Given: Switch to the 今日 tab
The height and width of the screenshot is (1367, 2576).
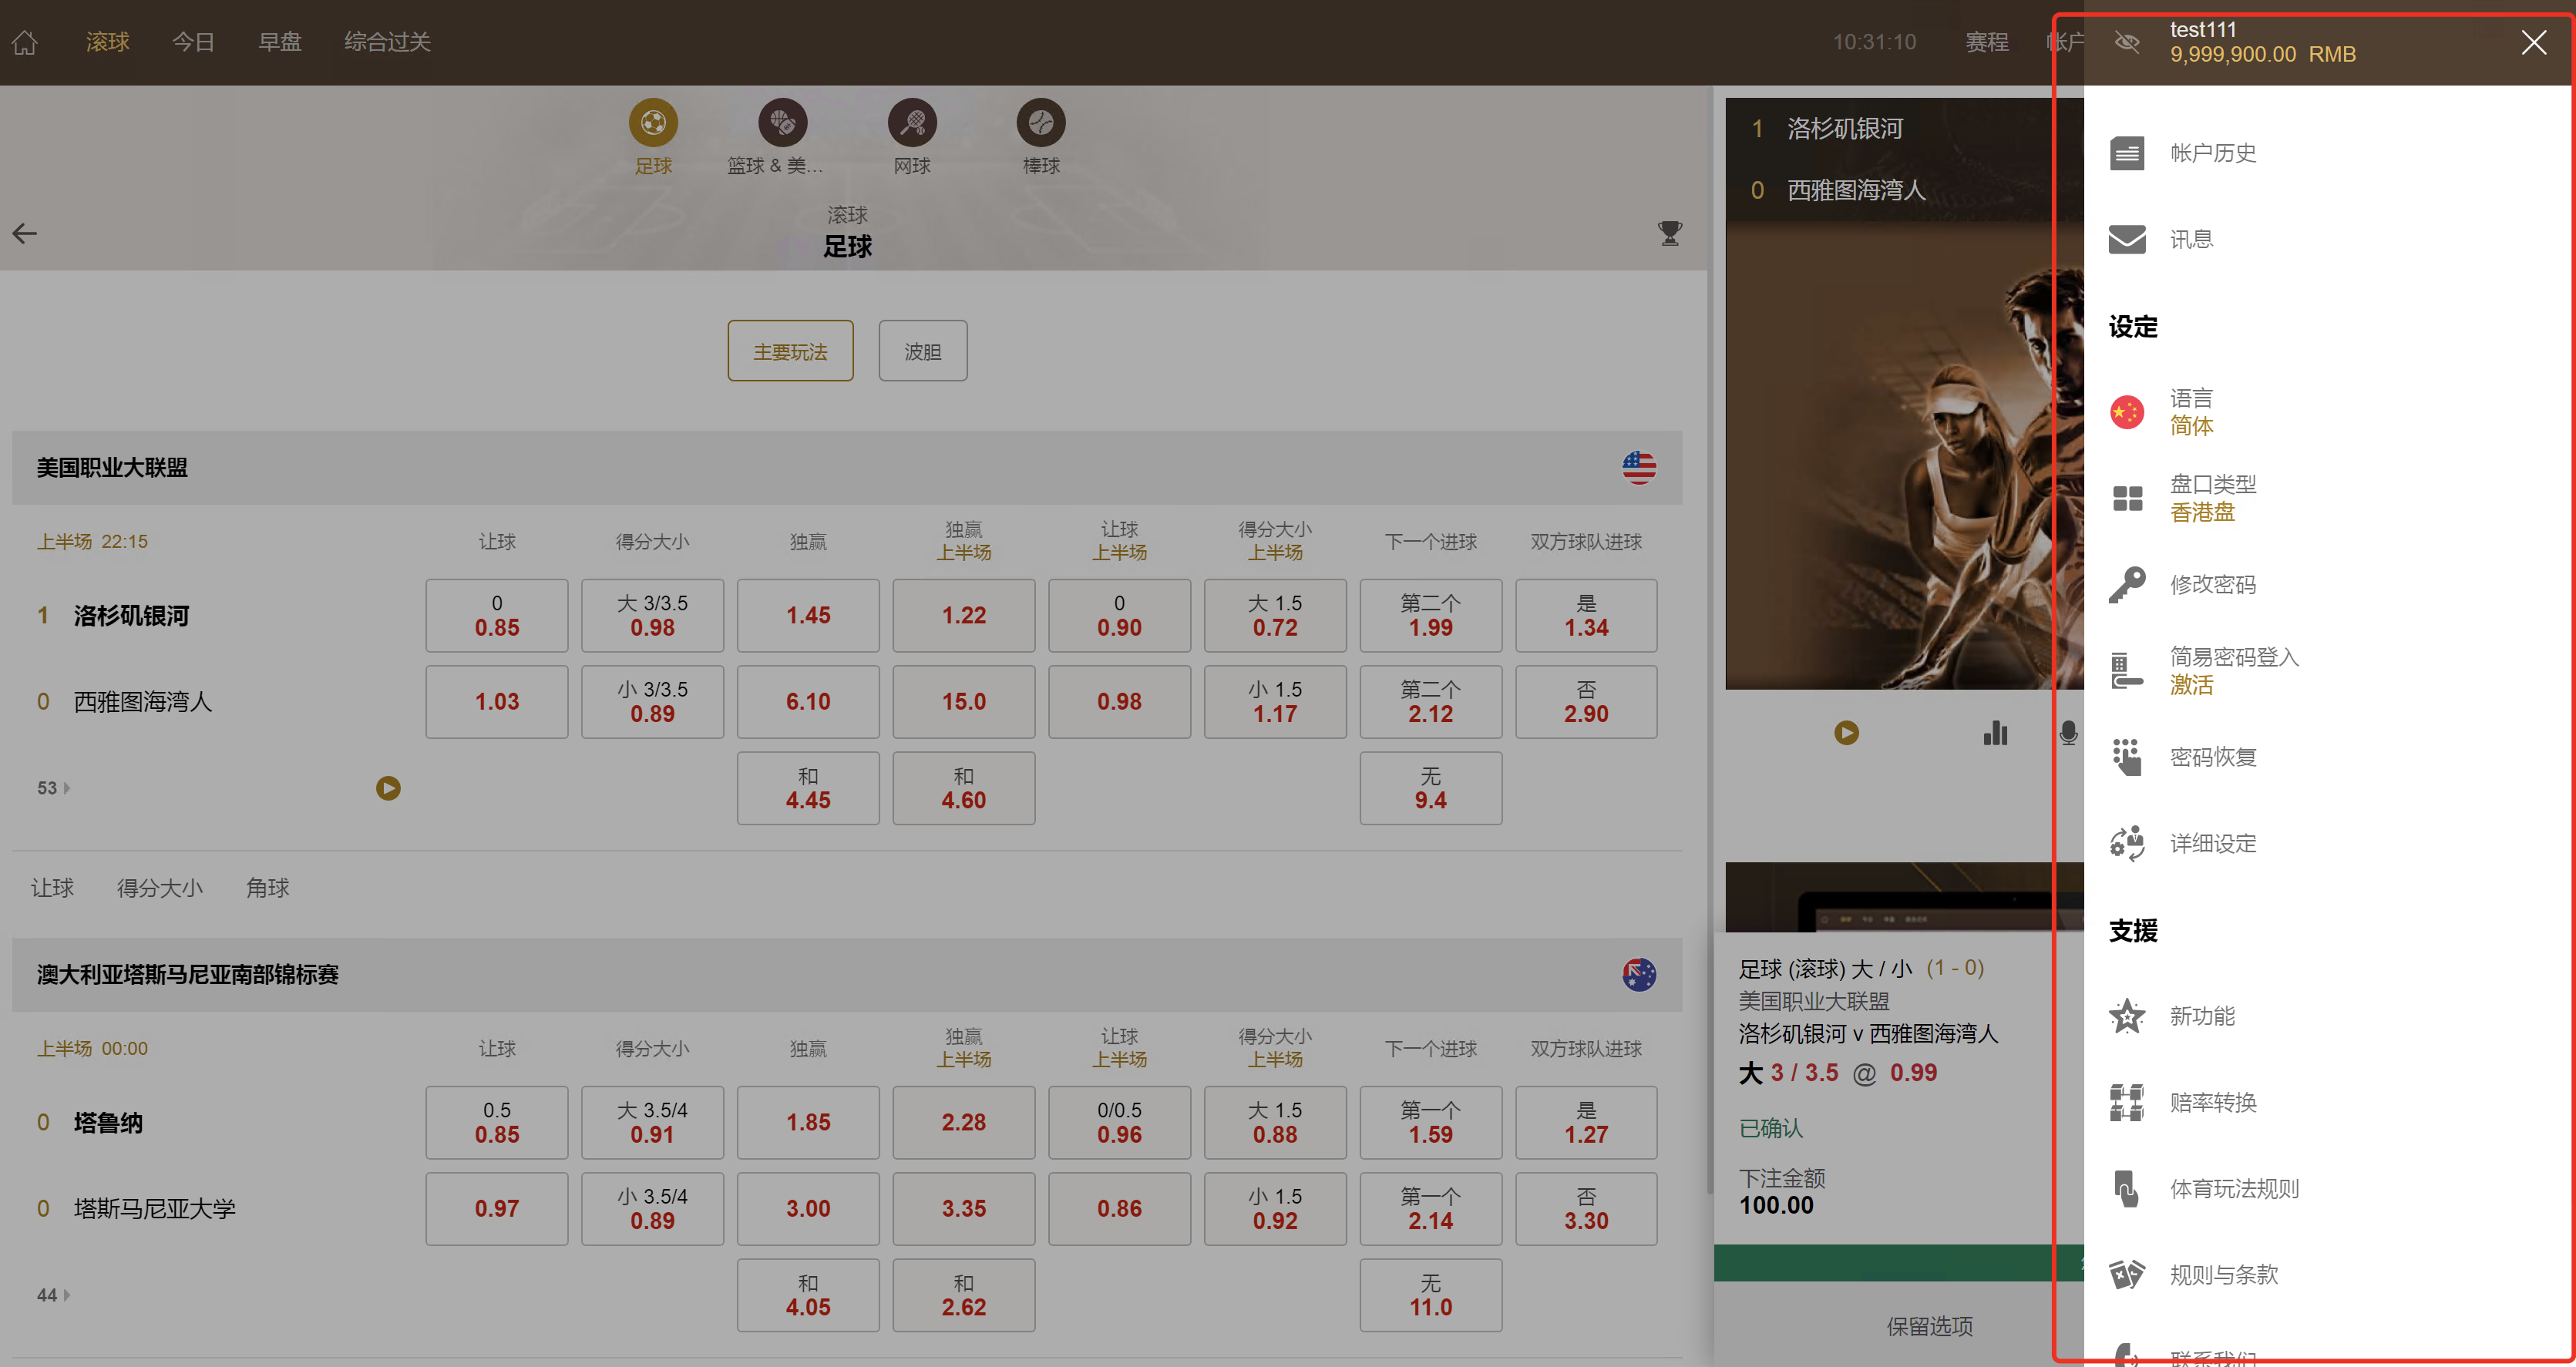Looking at the screenshot, I should tap(193, 42).
